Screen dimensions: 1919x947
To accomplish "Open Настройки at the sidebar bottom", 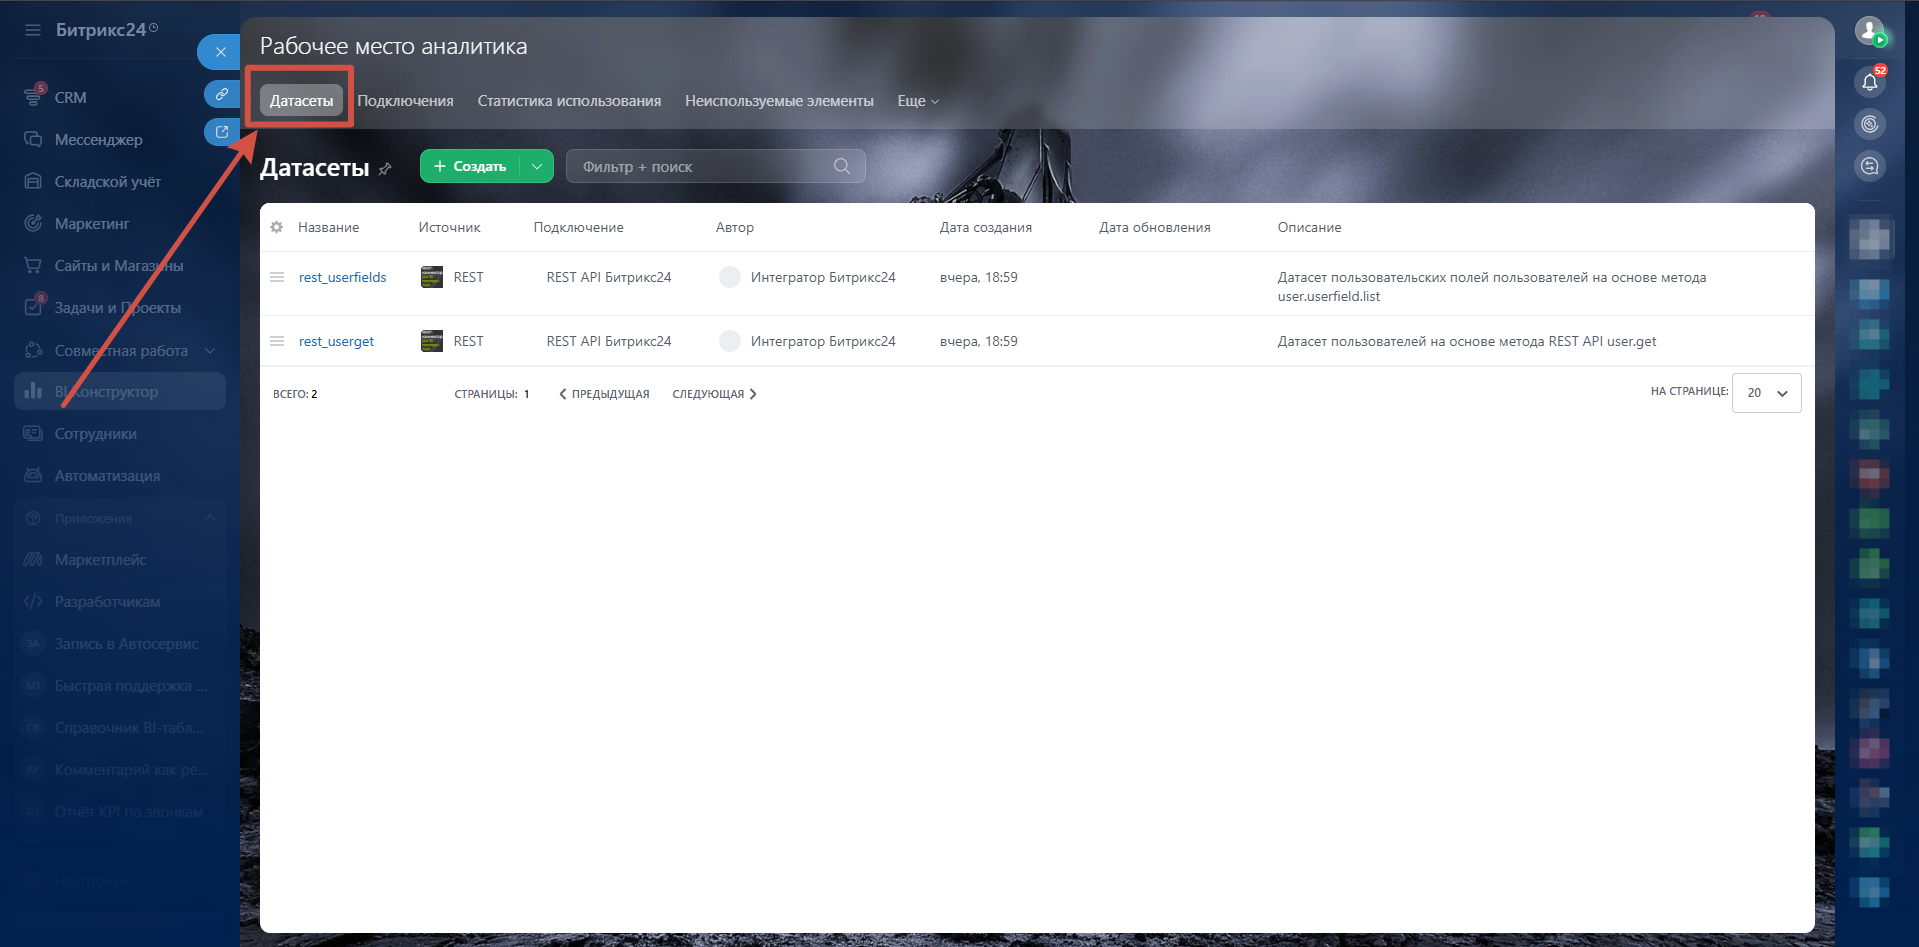I will coord(90,881).
